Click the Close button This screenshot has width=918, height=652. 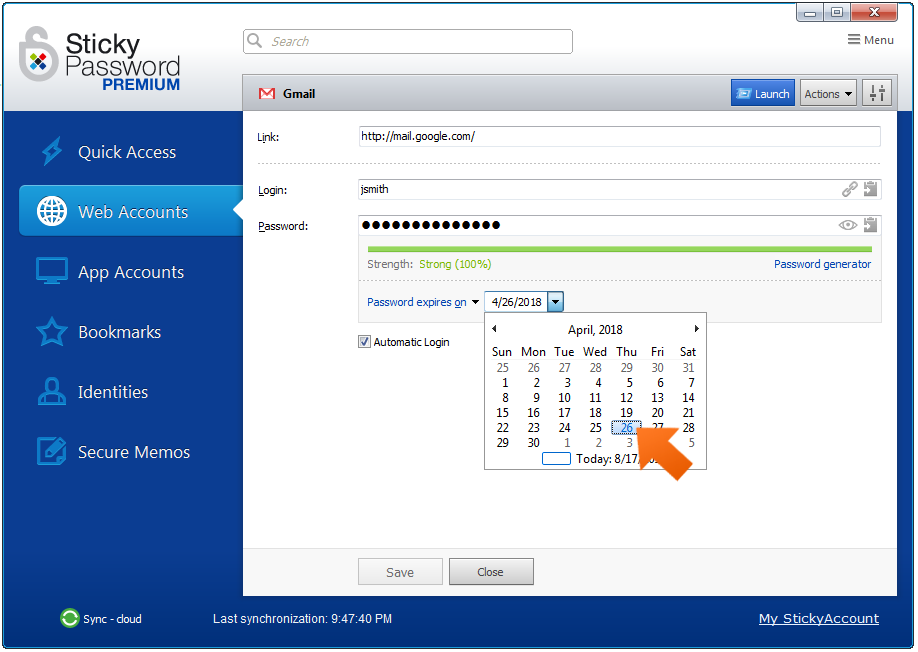point(491,572)
